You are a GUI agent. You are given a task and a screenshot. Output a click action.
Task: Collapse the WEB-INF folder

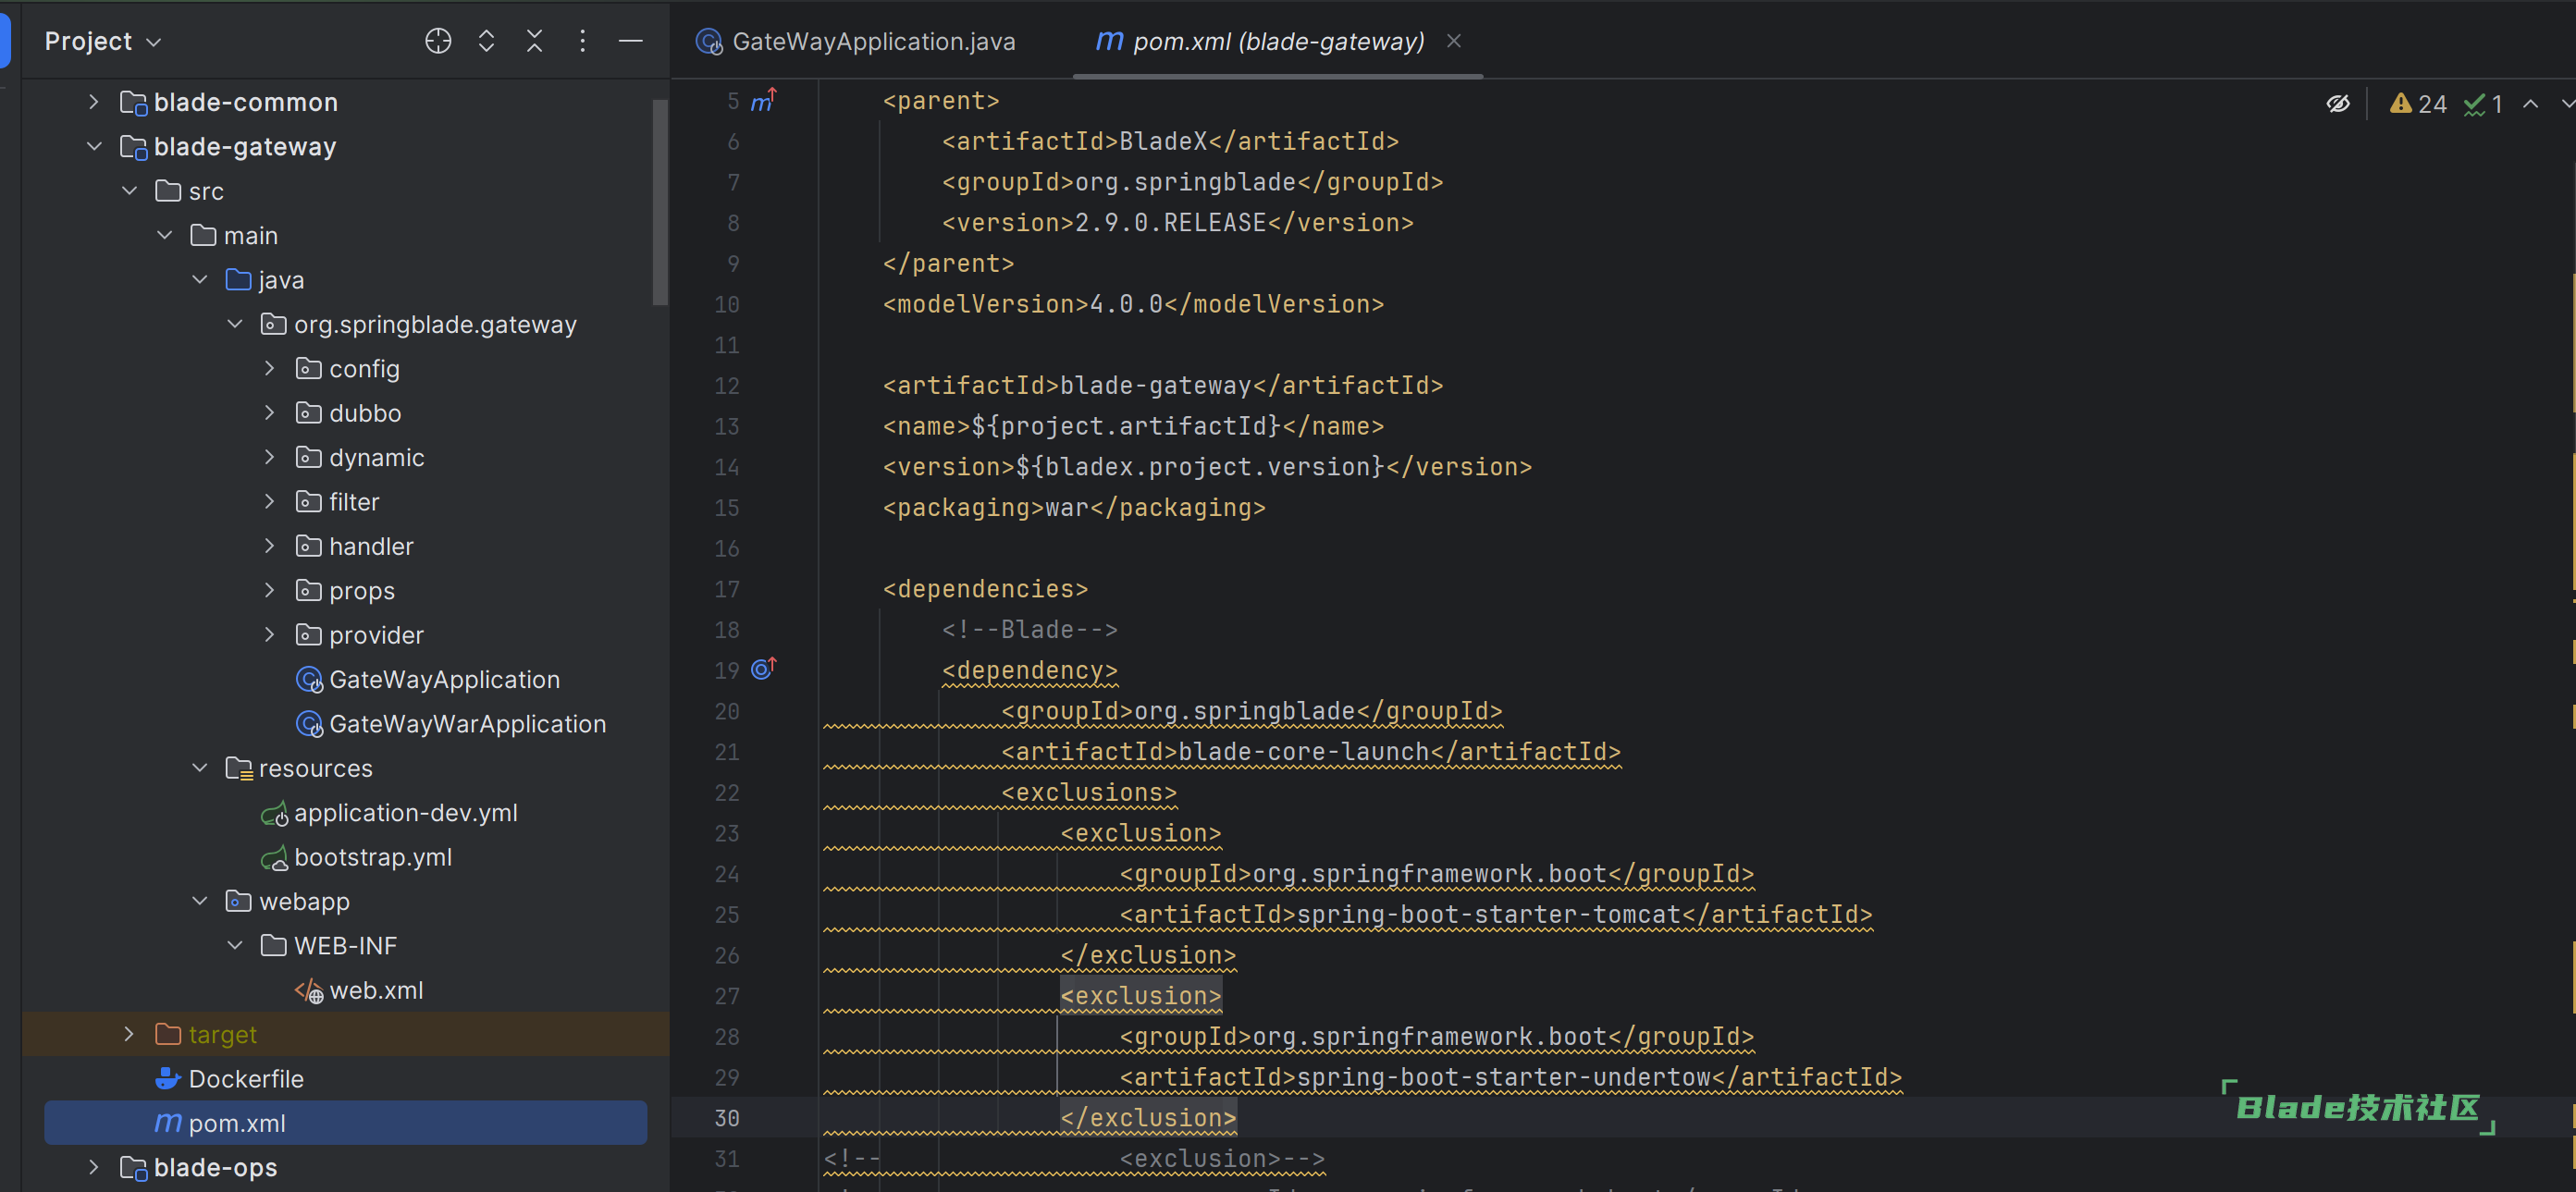[x=235, y=945]
